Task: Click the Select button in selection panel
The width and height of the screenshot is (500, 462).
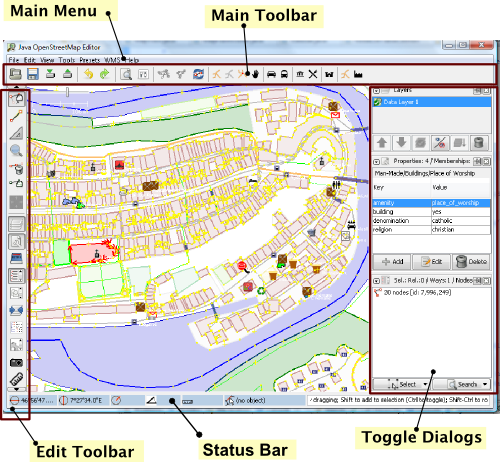Action: tap(400, 384)
